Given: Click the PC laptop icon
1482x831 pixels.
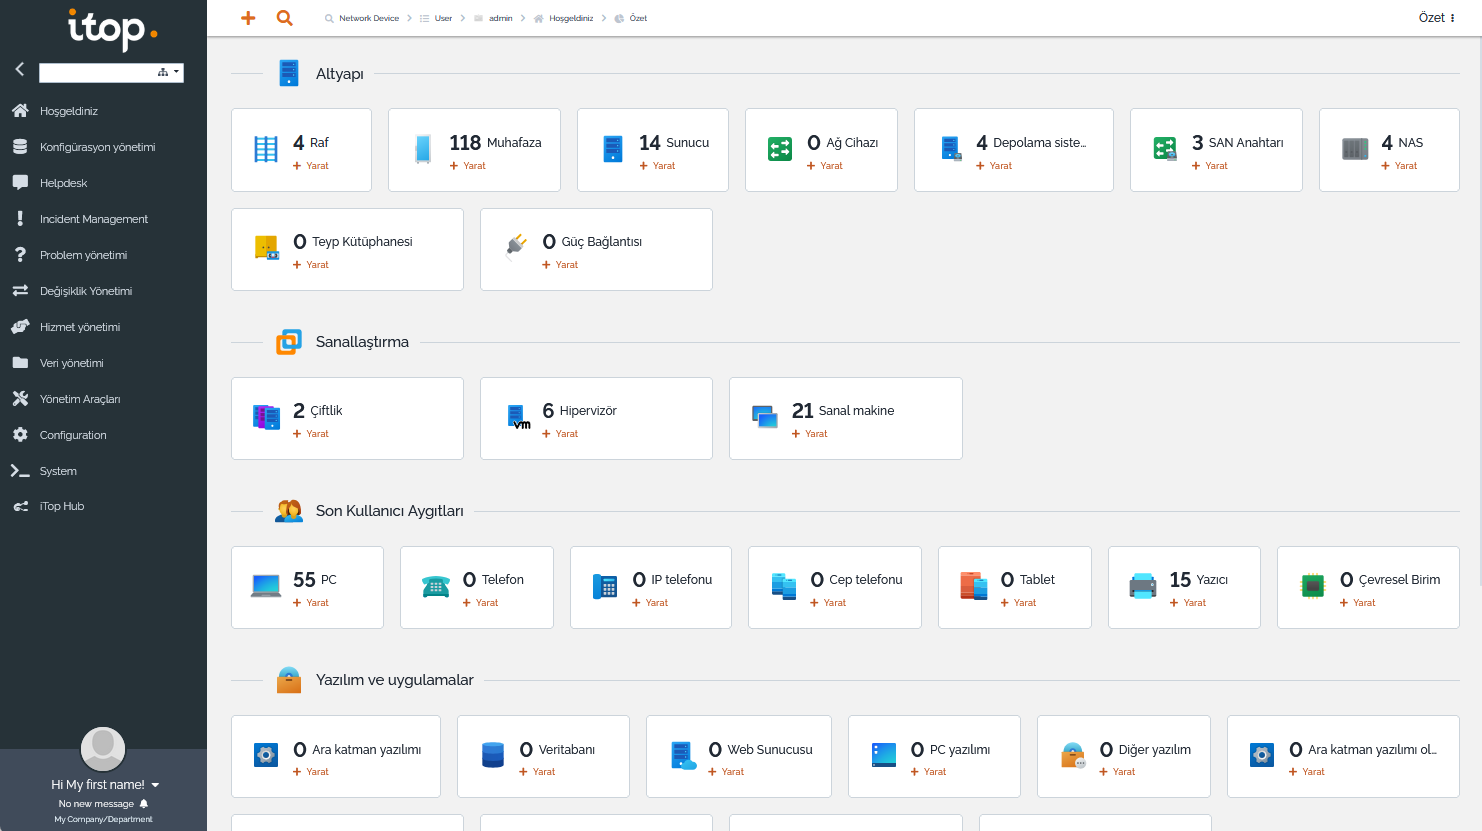Looking at the screenshot, I should click(x=266, y=586).
